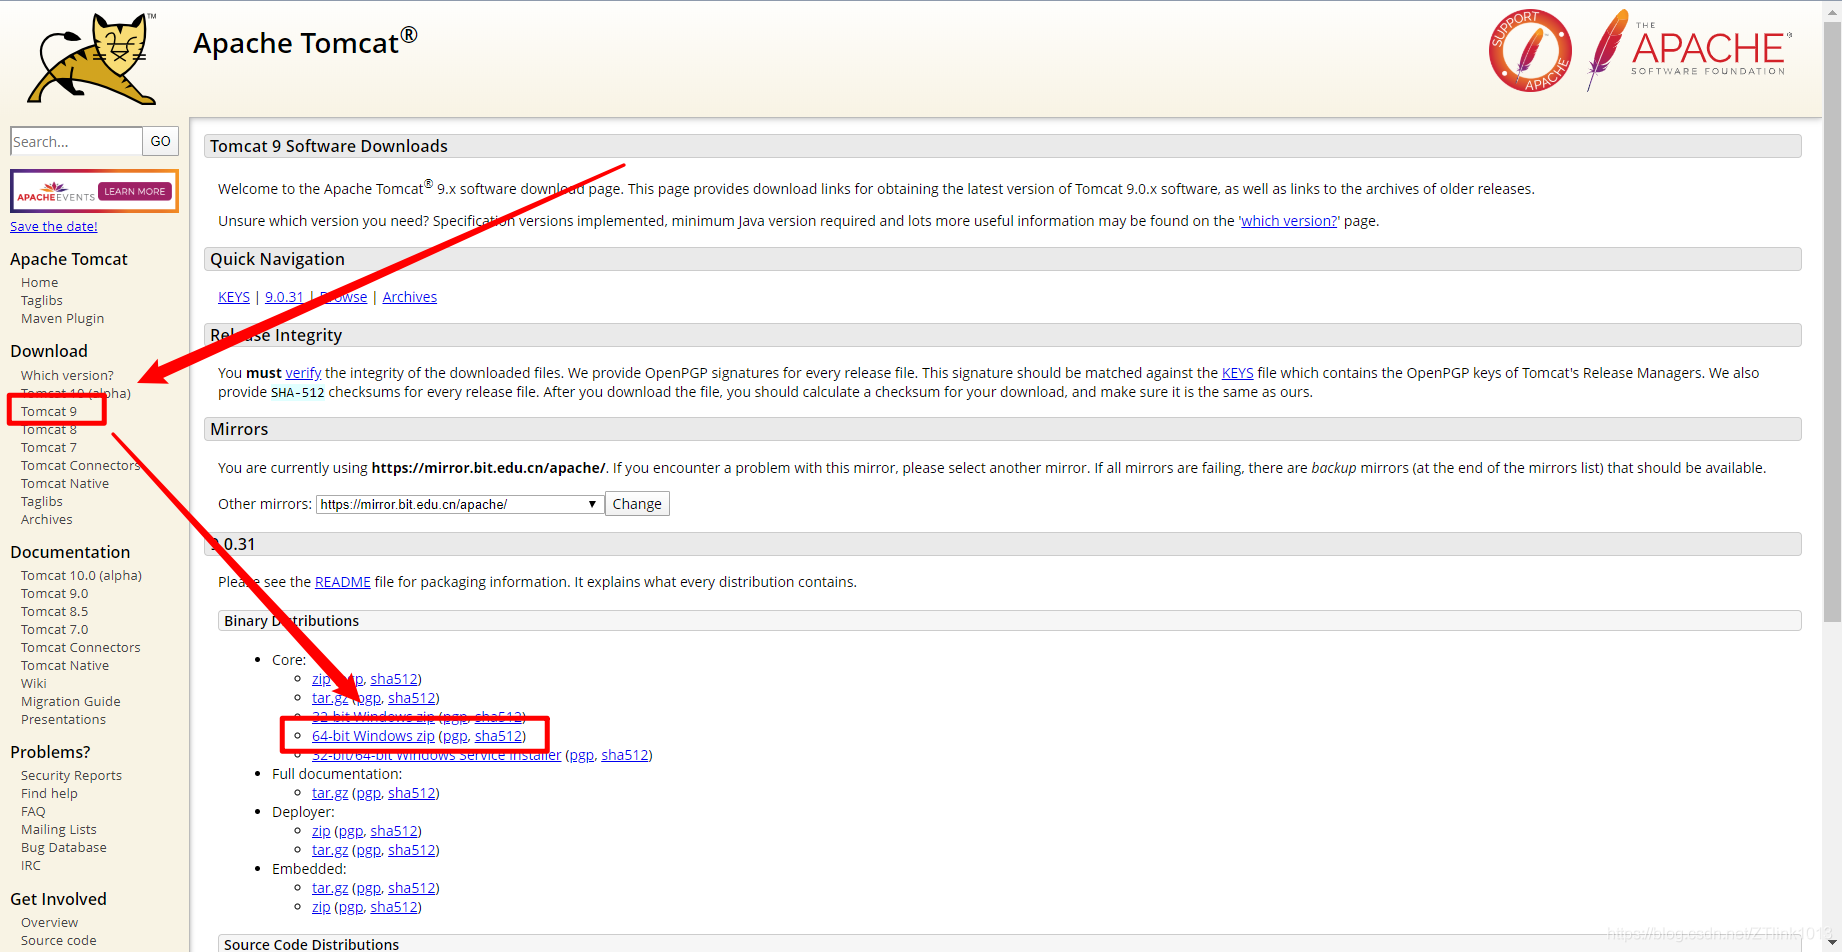Screen dimensions: 1842x952
Task: Select Tomcat 7 in Download section
Action: coord(49,448)
